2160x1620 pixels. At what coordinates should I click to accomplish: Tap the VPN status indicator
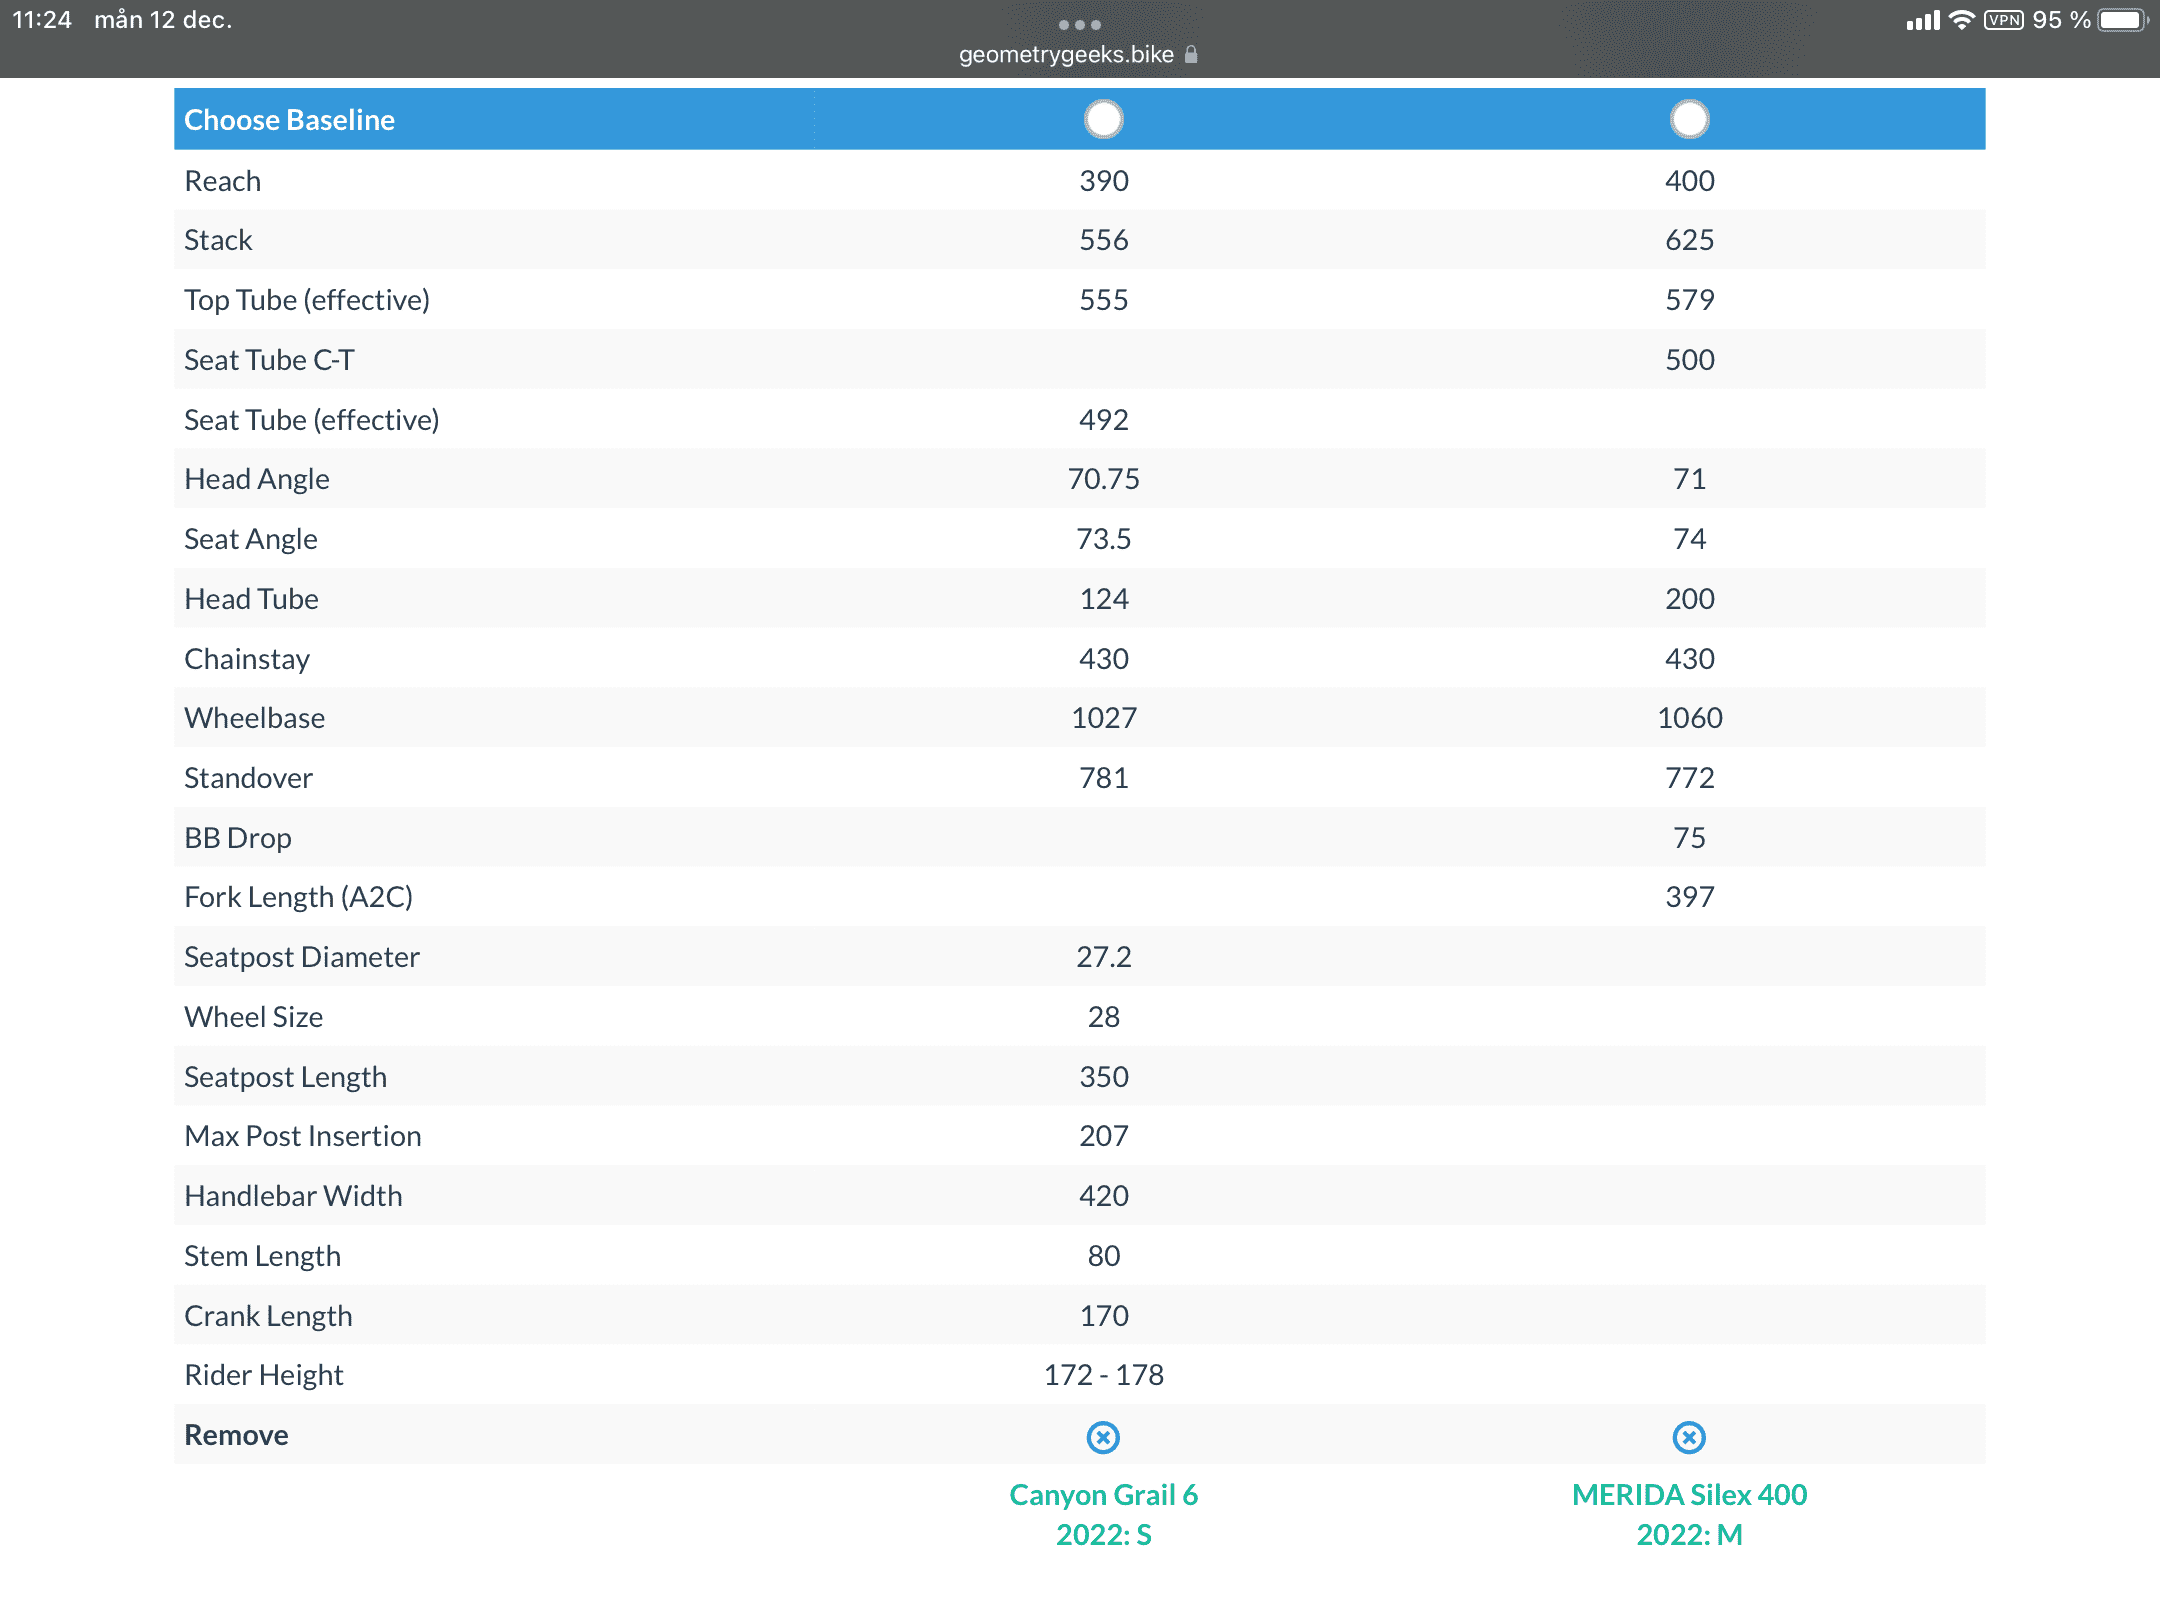click(x=2004, y=20)
